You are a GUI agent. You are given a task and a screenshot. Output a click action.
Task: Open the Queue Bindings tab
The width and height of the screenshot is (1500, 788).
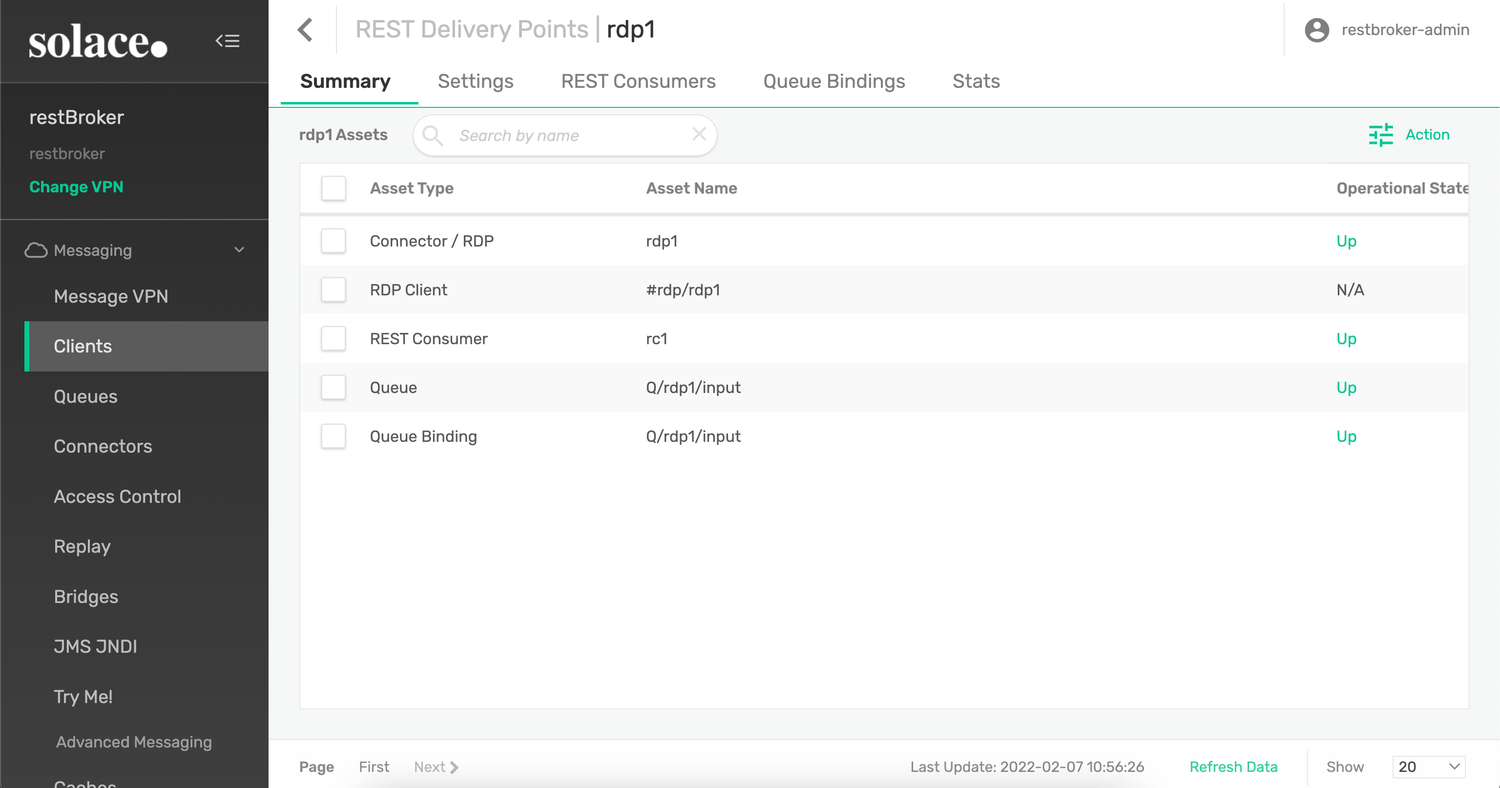coord(834,82)
